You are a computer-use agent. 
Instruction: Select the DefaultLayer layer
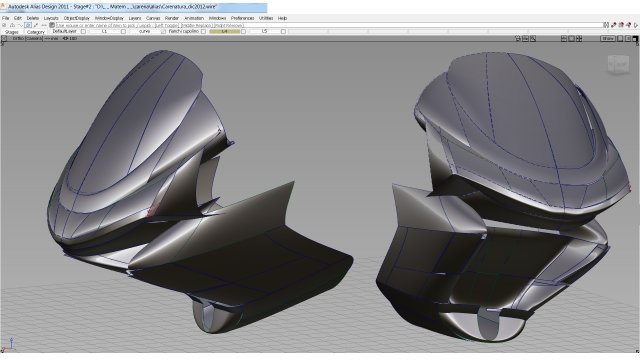click(64, 31)
